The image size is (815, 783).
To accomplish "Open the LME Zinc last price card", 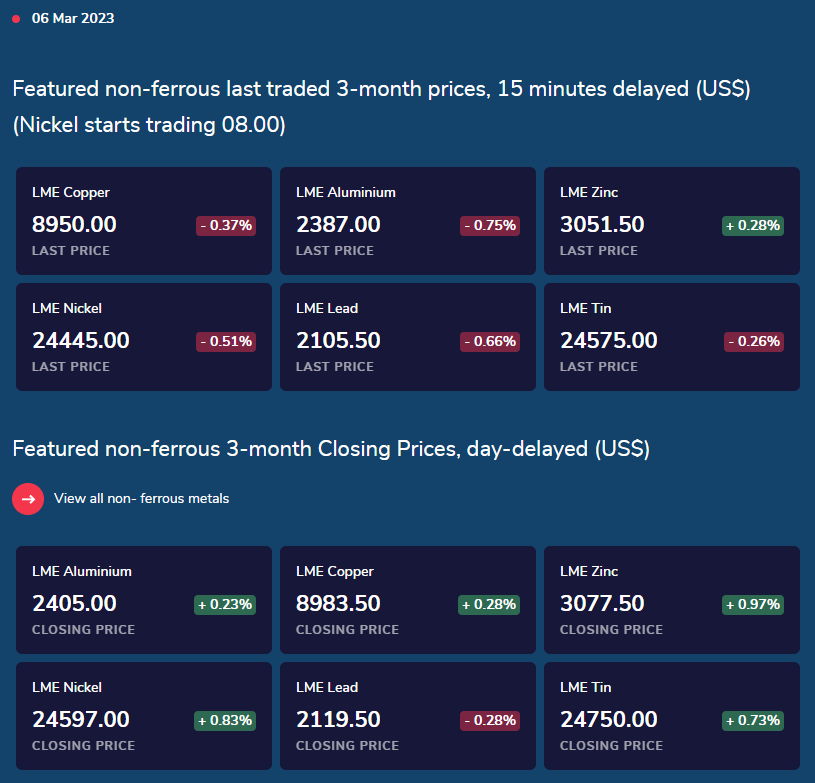I will 672,221.
